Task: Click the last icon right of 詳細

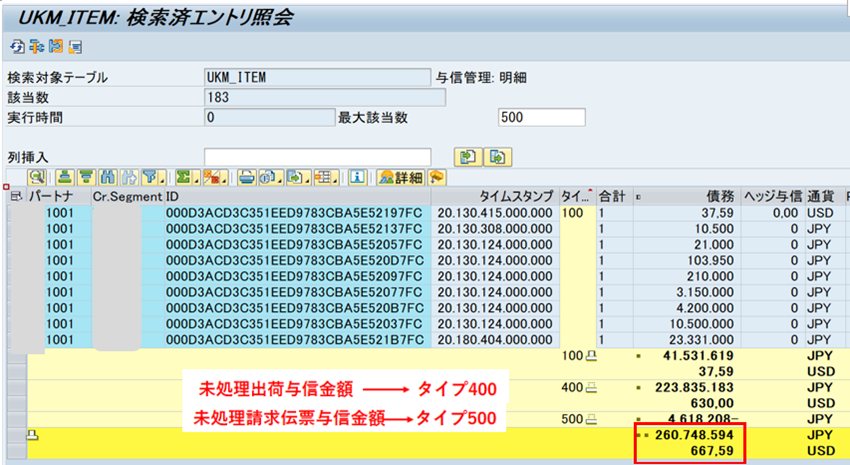Action: (x=436, y=177)
